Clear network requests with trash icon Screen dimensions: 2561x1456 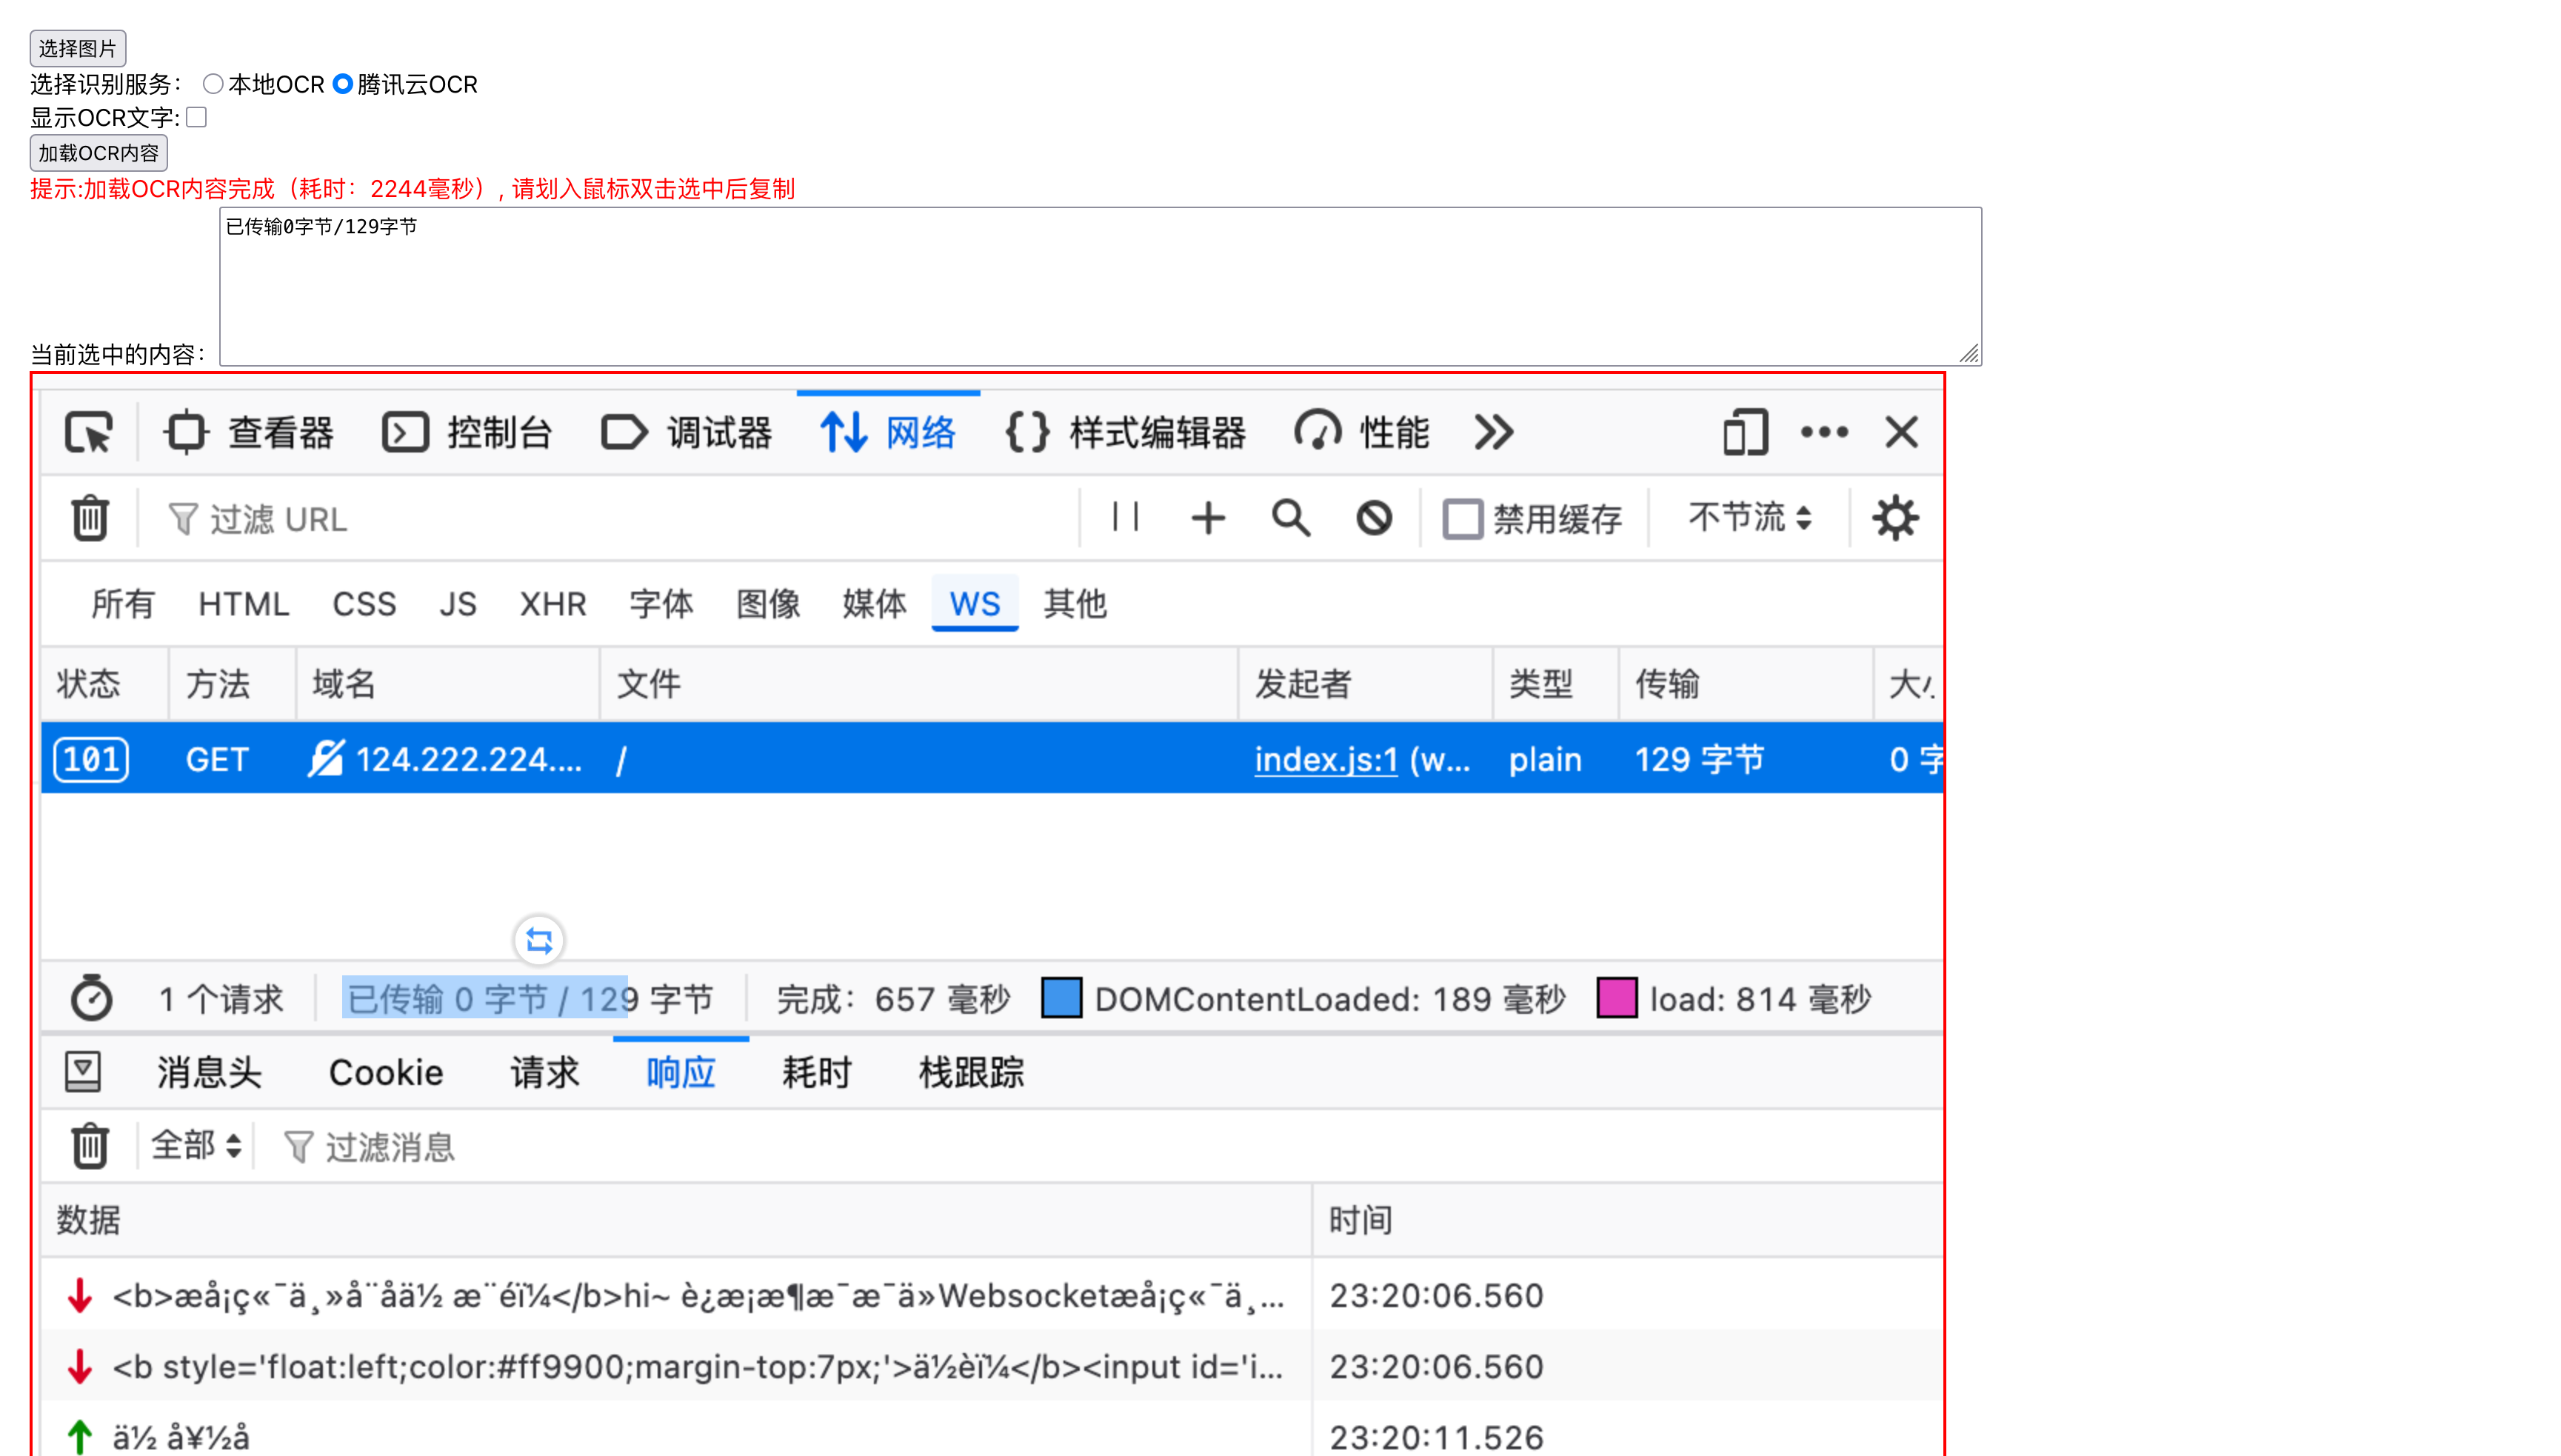90,518
